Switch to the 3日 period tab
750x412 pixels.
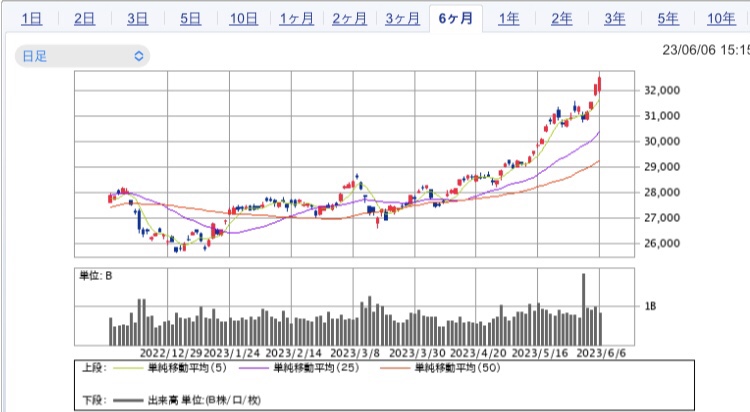pos(137,19)
